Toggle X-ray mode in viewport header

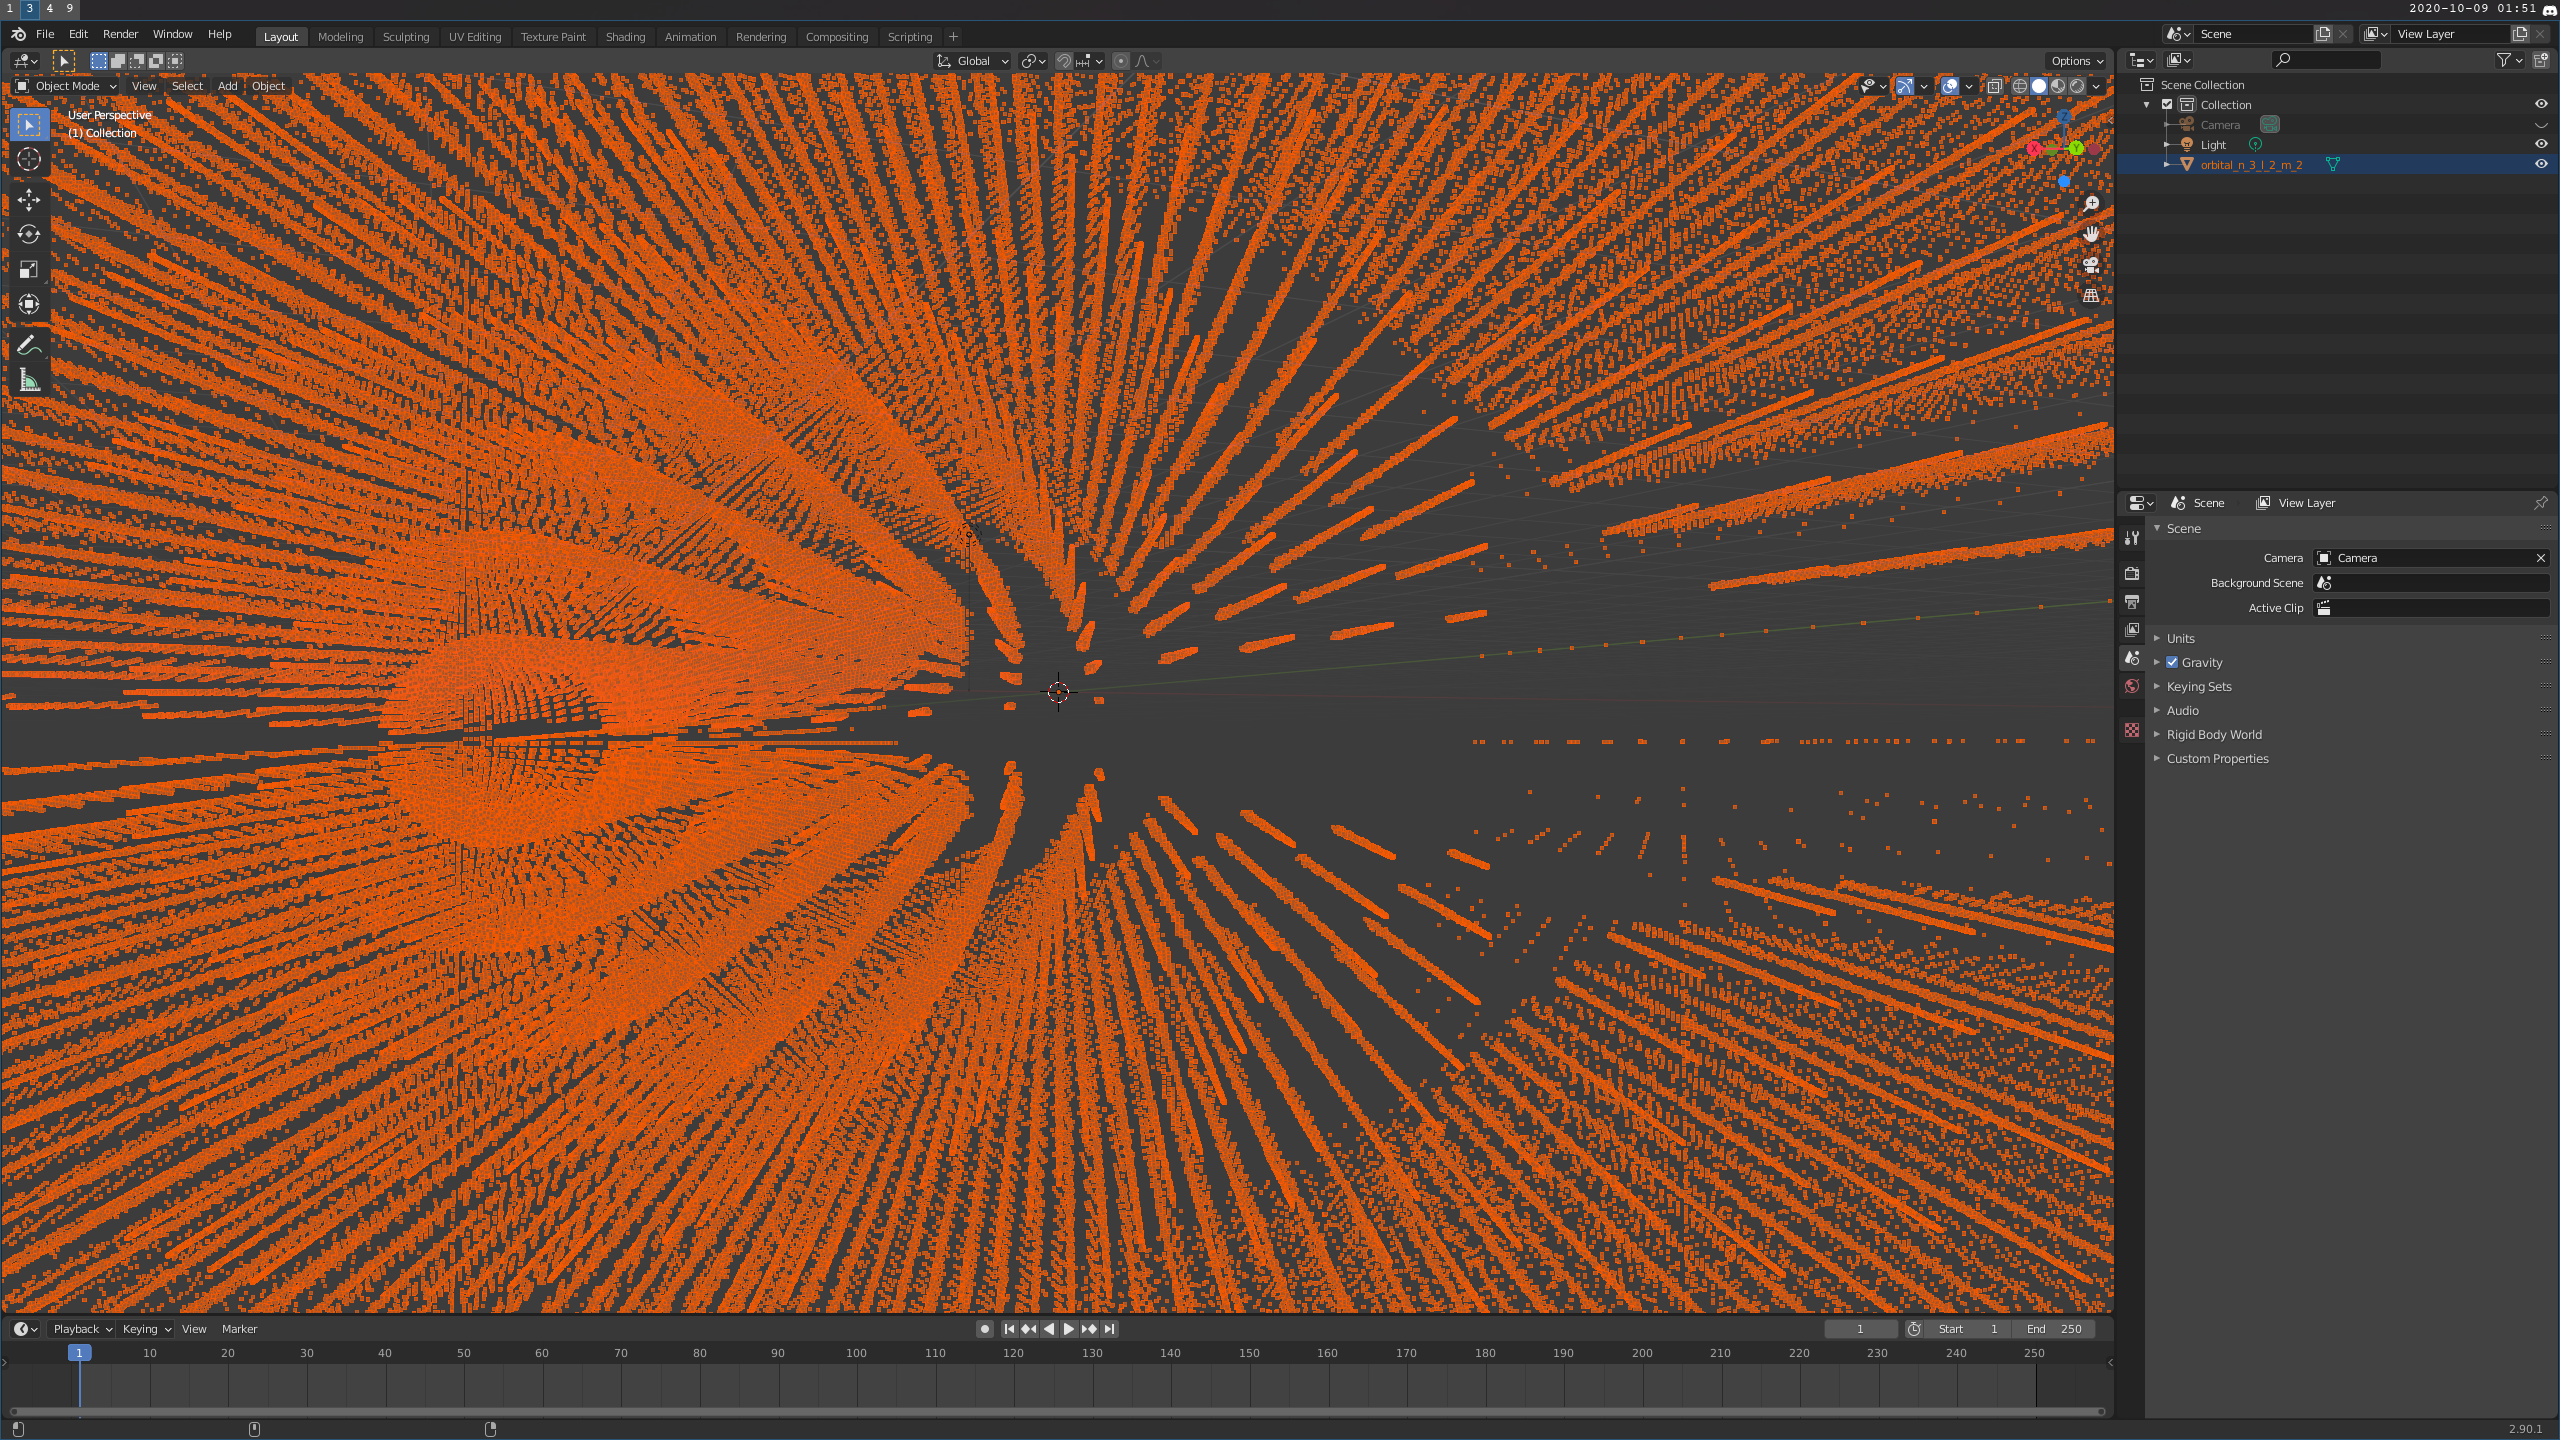point(1995,86)
